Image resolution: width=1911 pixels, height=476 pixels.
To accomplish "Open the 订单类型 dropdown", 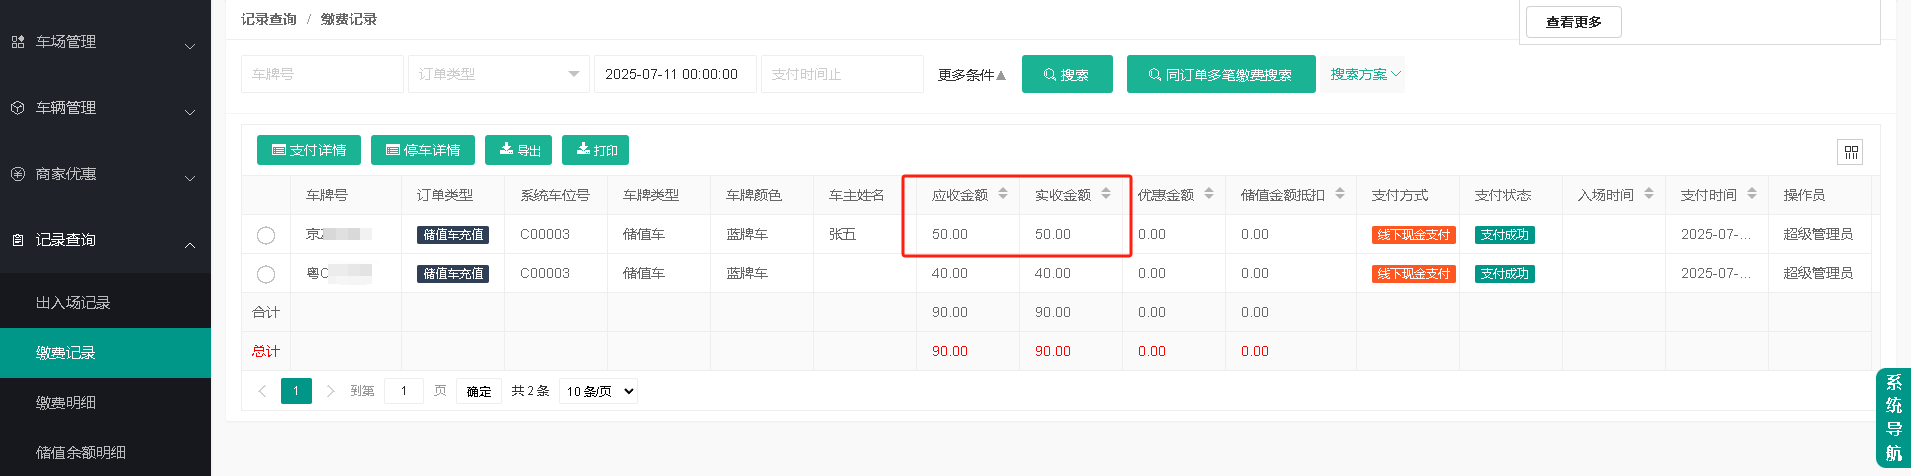I will click(498, 74).
